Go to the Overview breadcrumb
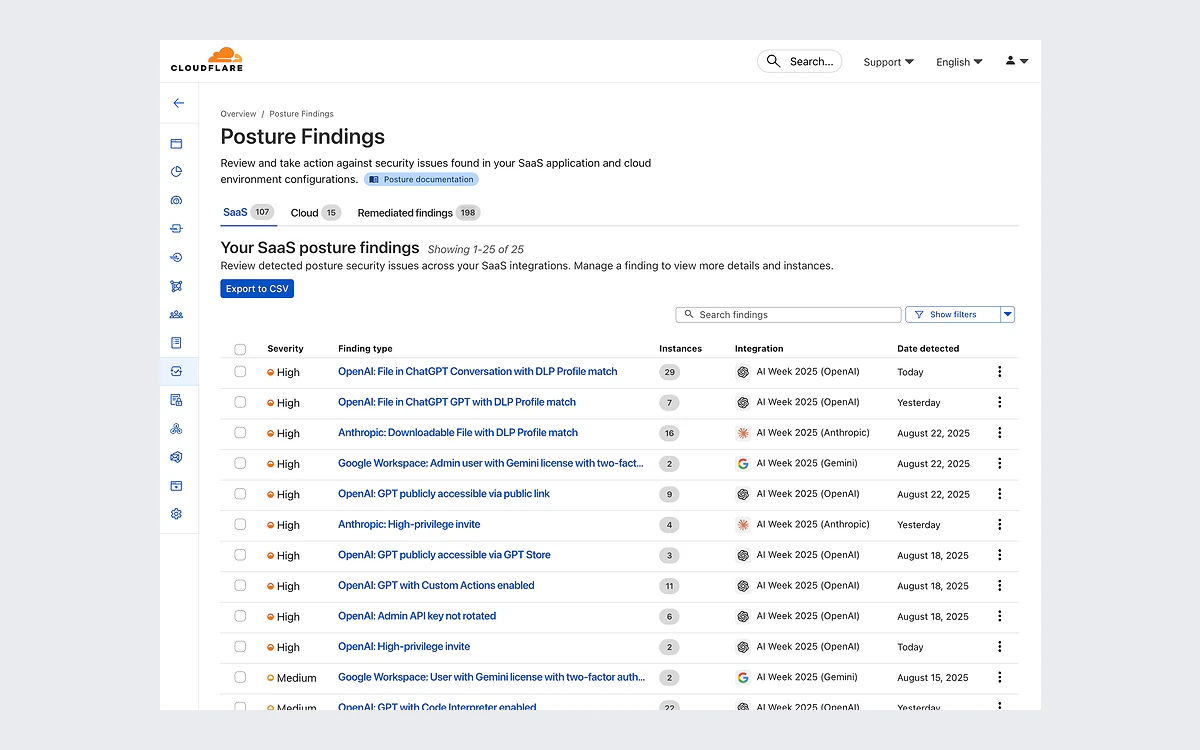Screen dimensions: 1200x750 click(x=238, y=114)
